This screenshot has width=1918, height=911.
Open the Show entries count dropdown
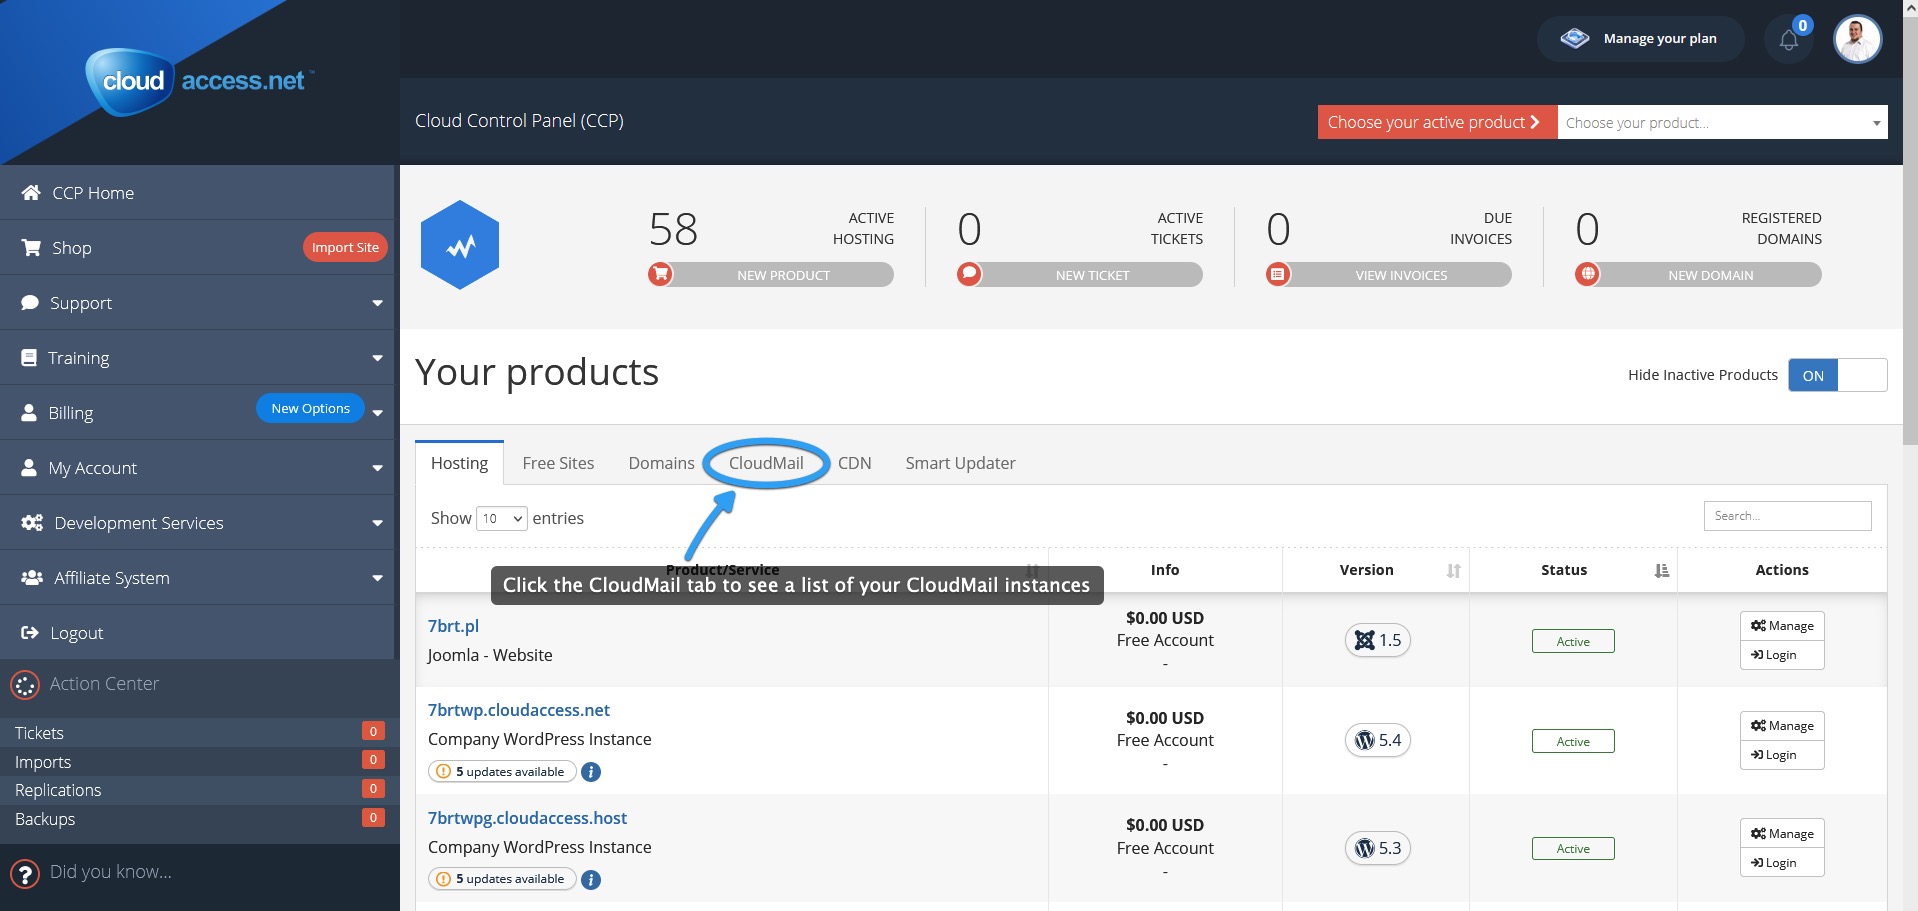coord(502,518)
